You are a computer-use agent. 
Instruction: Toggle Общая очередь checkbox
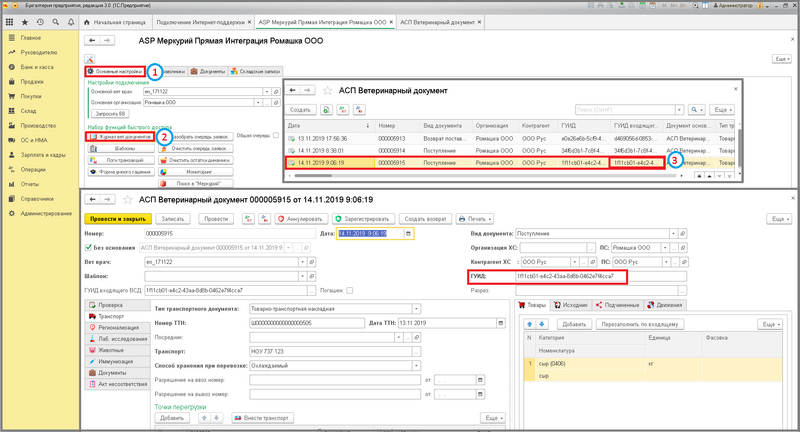tap(276, 136)
